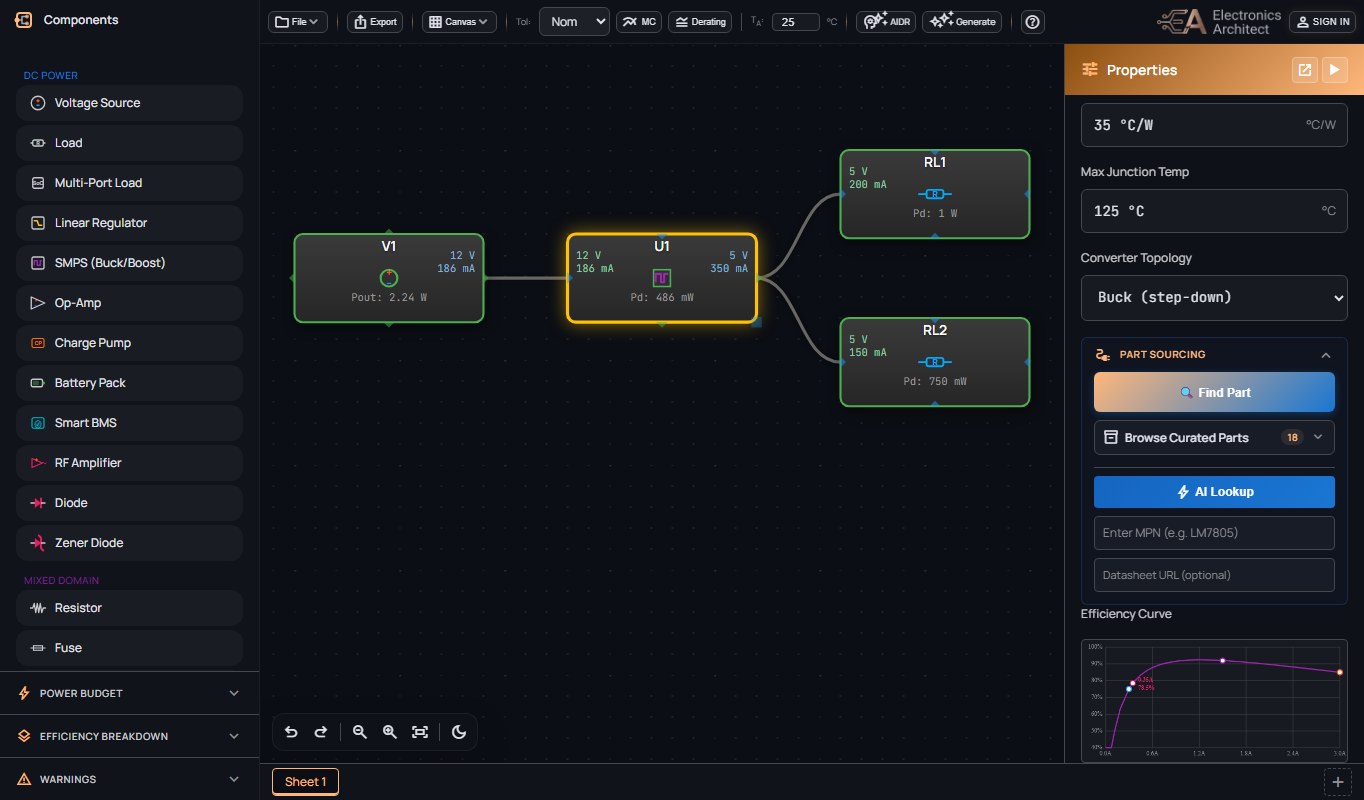
Task: Add a Linear Regulator component
Action: coord(129,223)
